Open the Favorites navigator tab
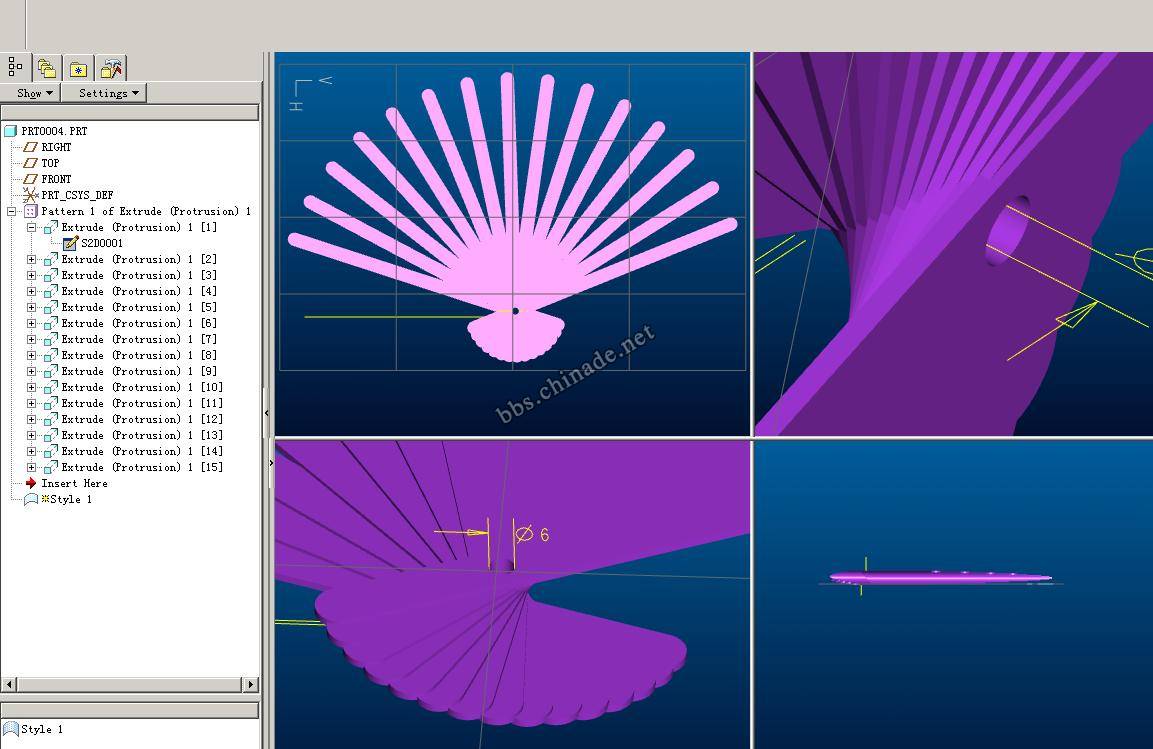This screenshot has height=749, width=1153. pos(79,68)
